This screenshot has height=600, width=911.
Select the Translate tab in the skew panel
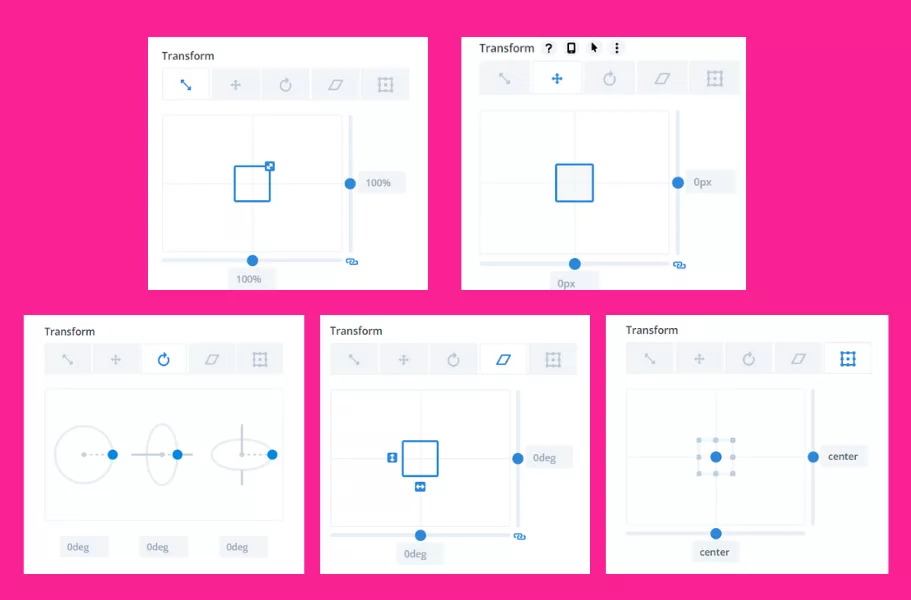pyautogui.click(x=404, y=360)
